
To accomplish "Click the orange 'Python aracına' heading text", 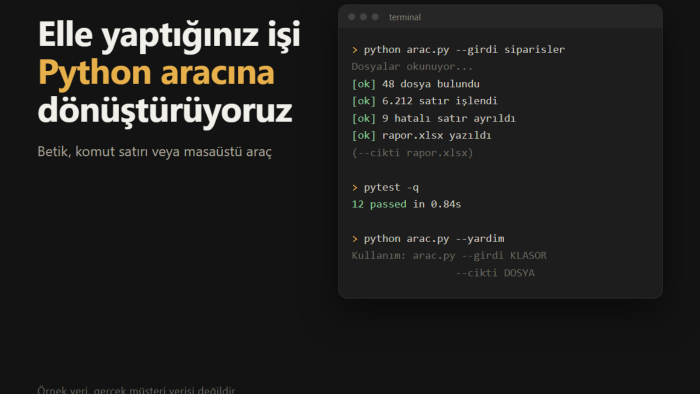I will [x=156, y=73].
